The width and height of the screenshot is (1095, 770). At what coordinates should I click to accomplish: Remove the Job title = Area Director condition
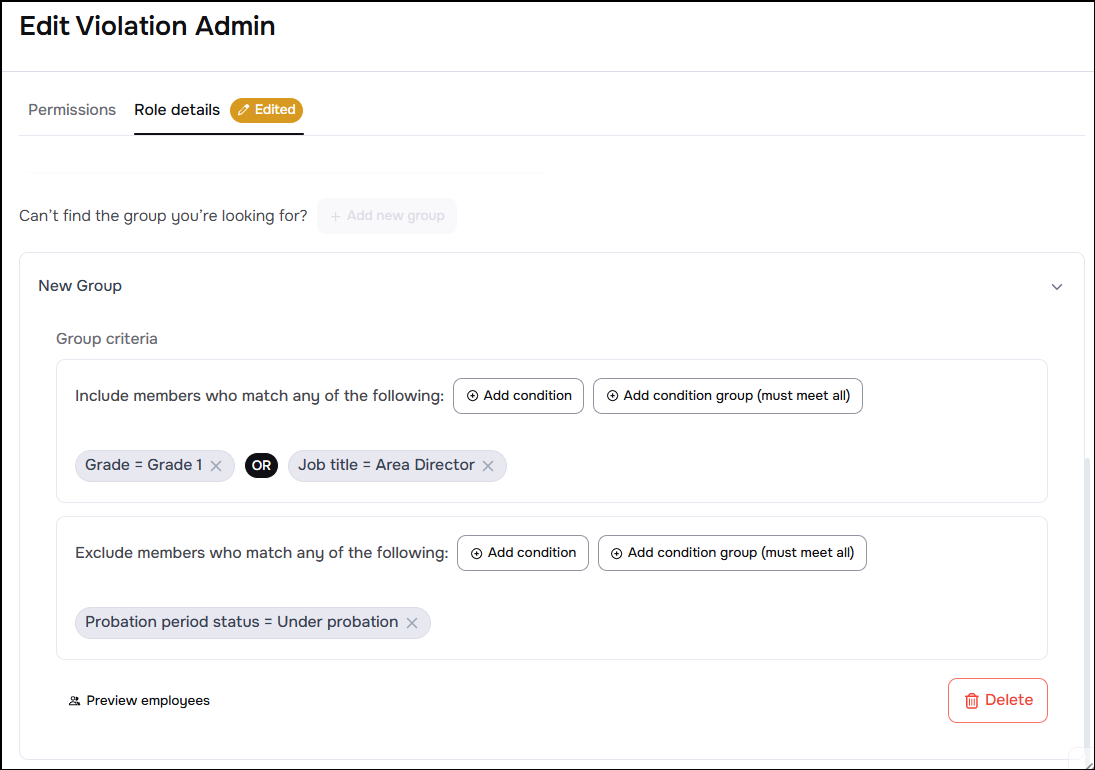(x=488, y=466)
